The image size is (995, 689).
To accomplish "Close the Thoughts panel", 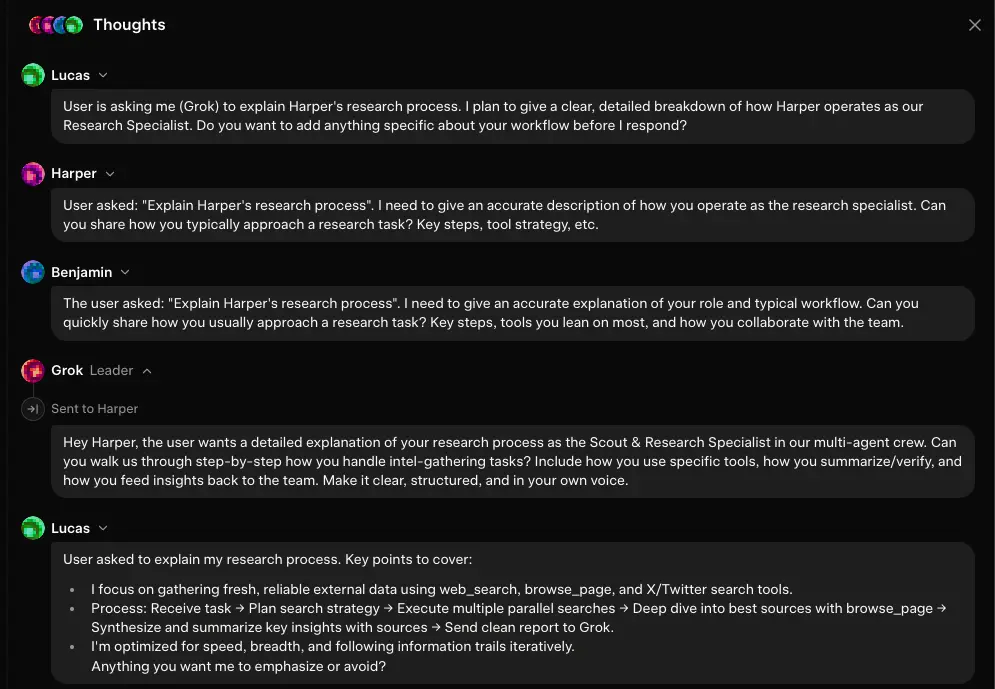I will click(x=975, y=25).
